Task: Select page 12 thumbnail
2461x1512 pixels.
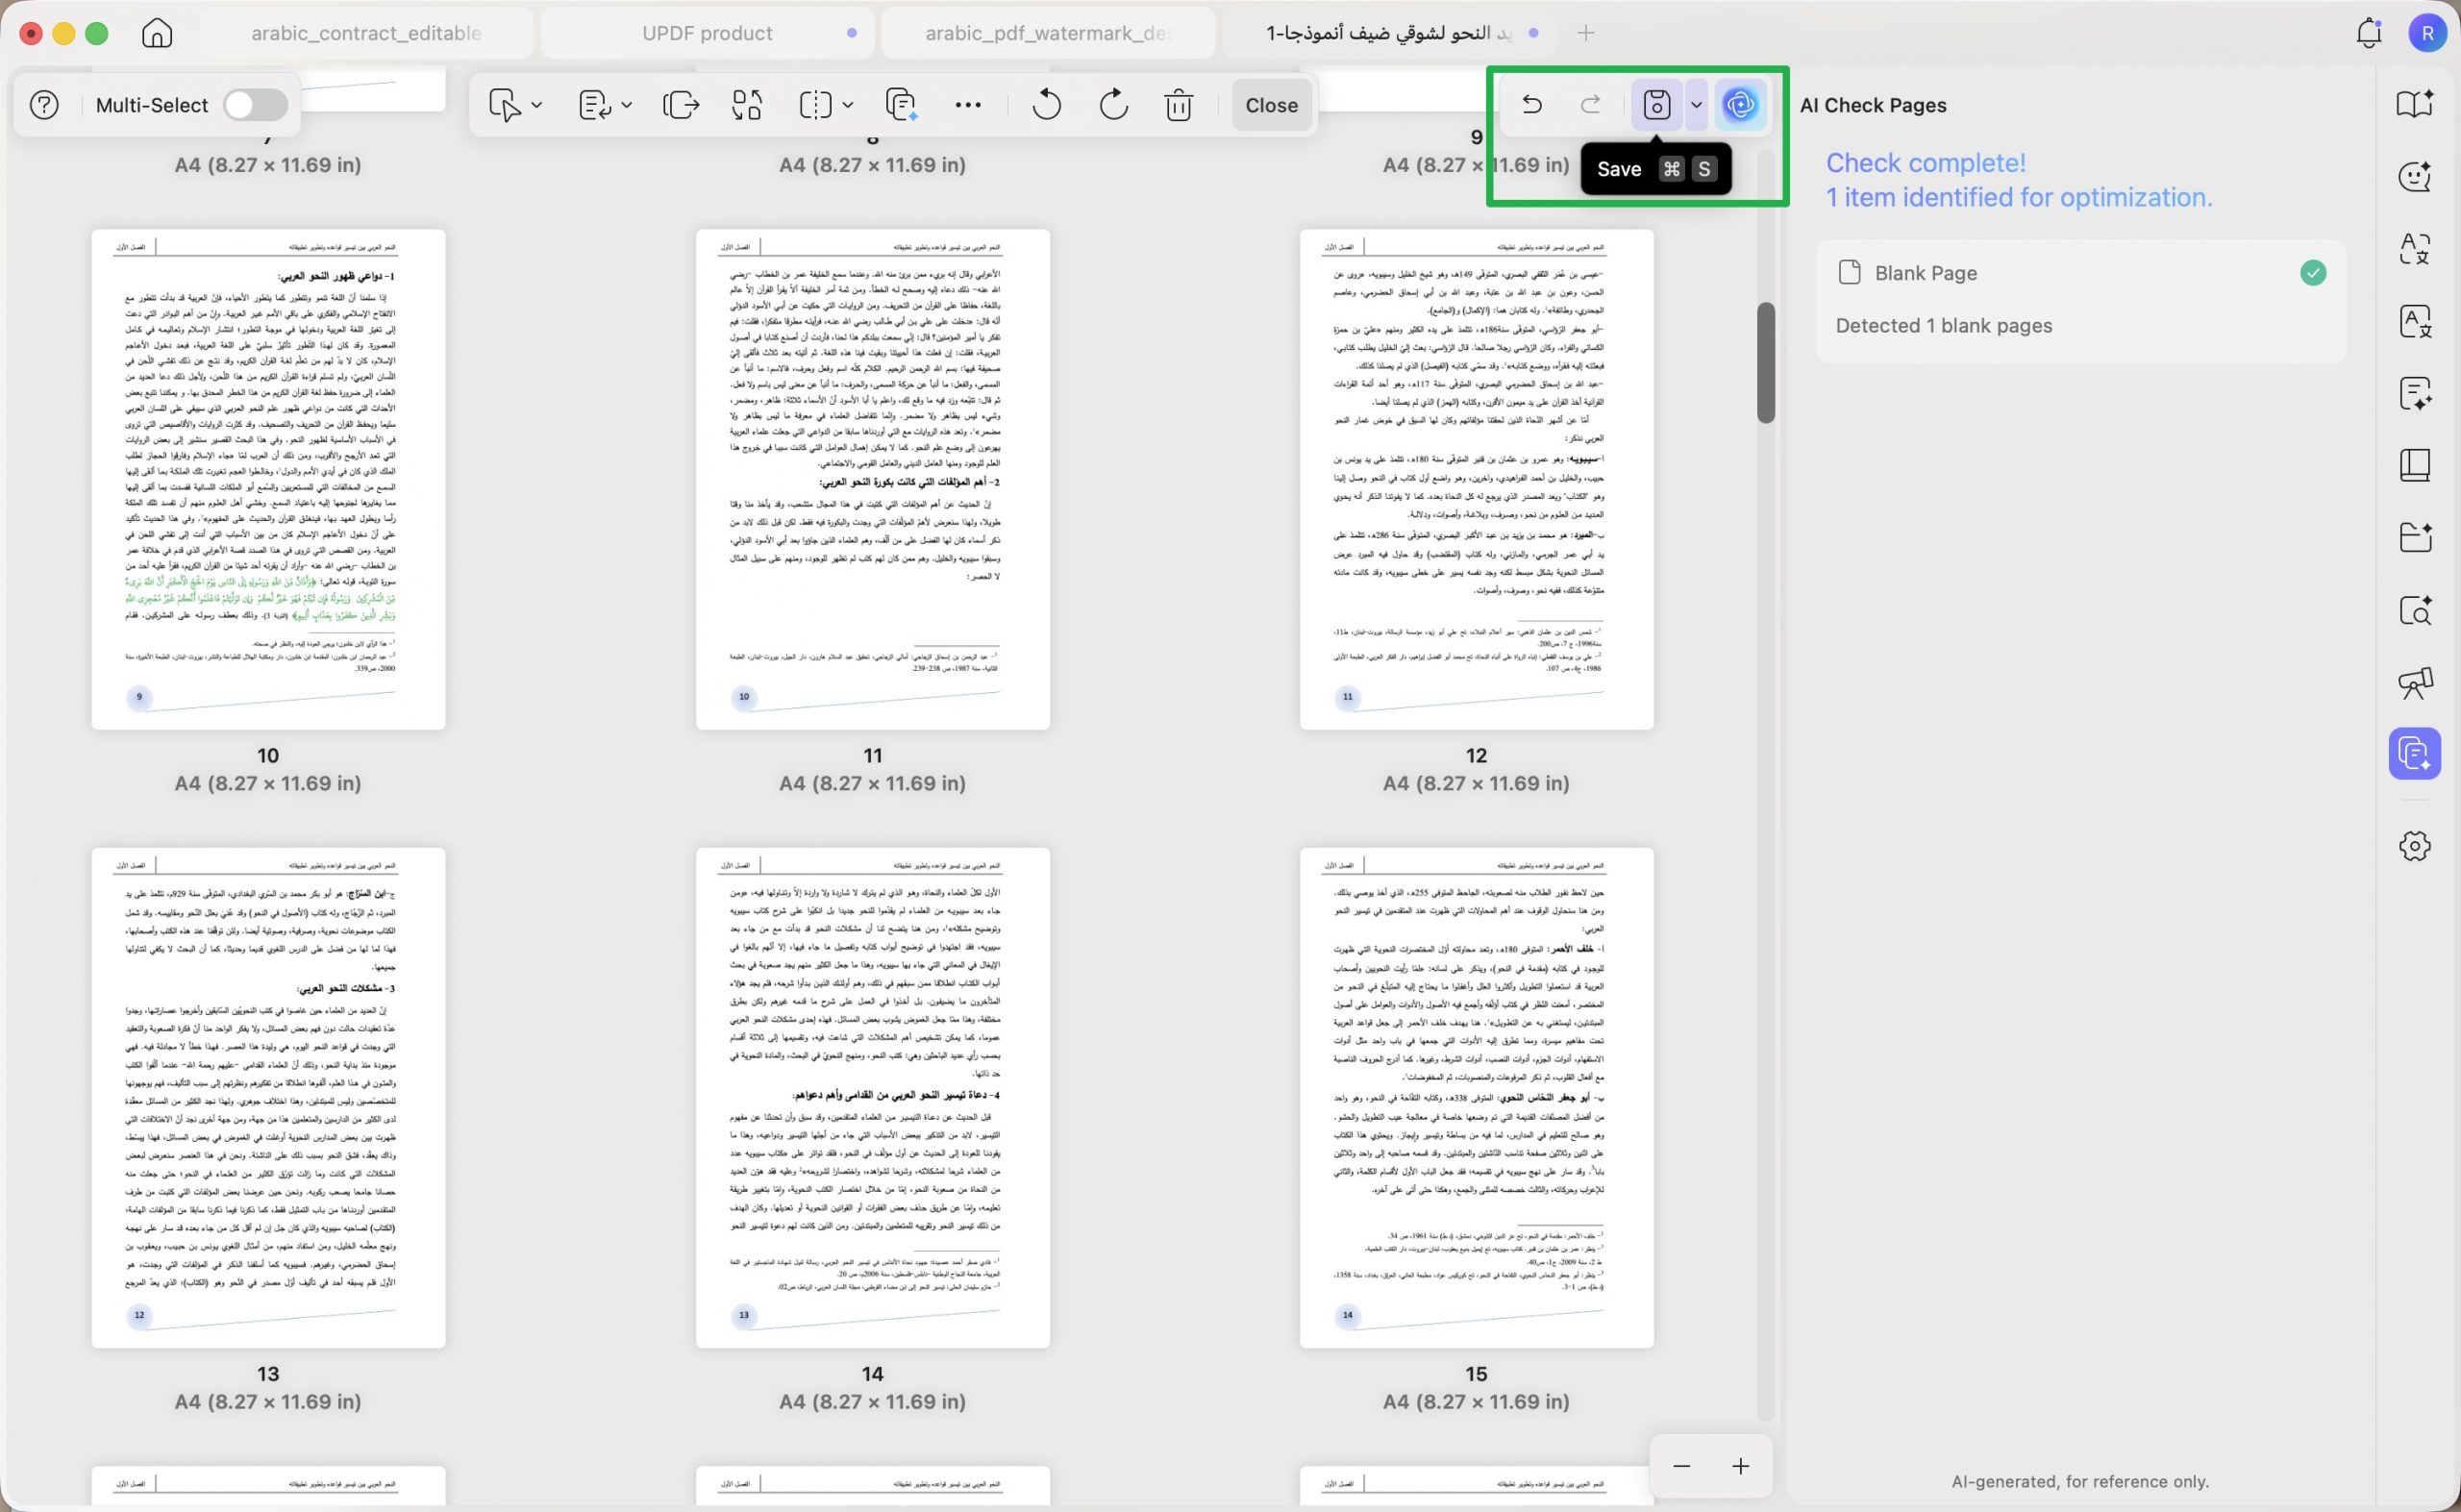Action: point(1476,479)
